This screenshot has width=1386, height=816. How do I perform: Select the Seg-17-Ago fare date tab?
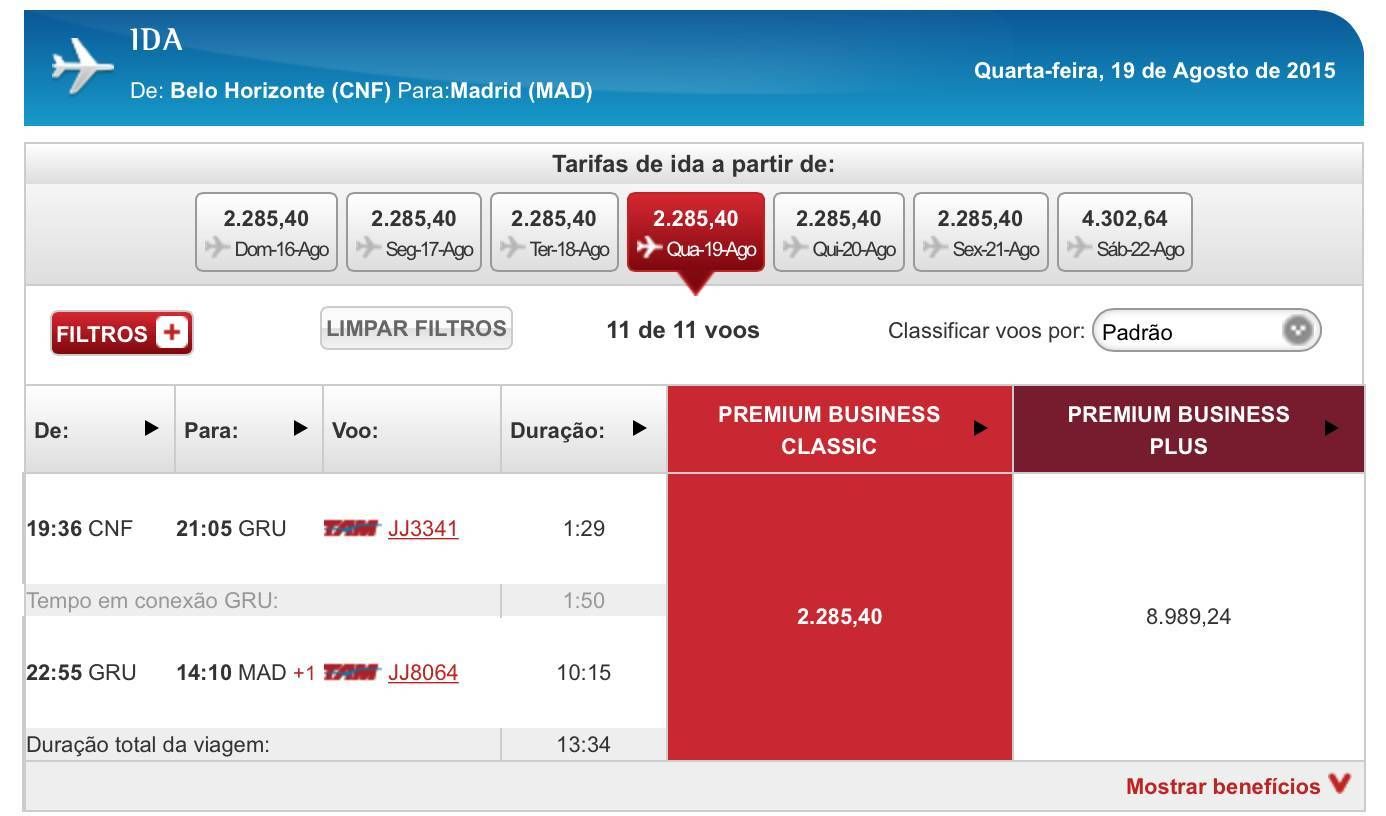click(x=413, y=232)
